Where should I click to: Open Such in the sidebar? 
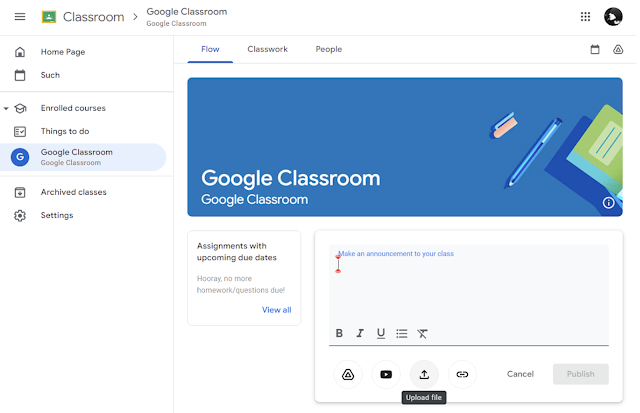click(x=50, y=75)
